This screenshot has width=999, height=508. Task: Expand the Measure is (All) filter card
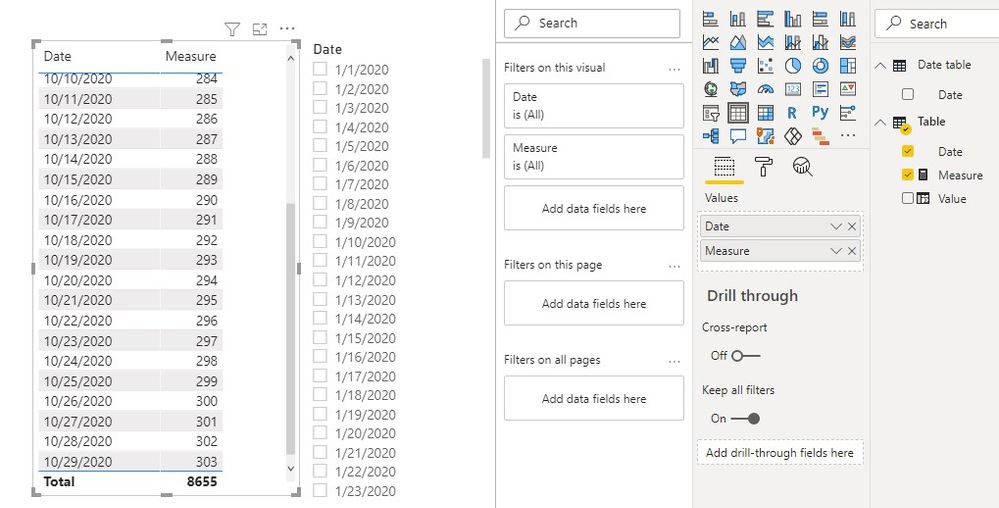594,157
